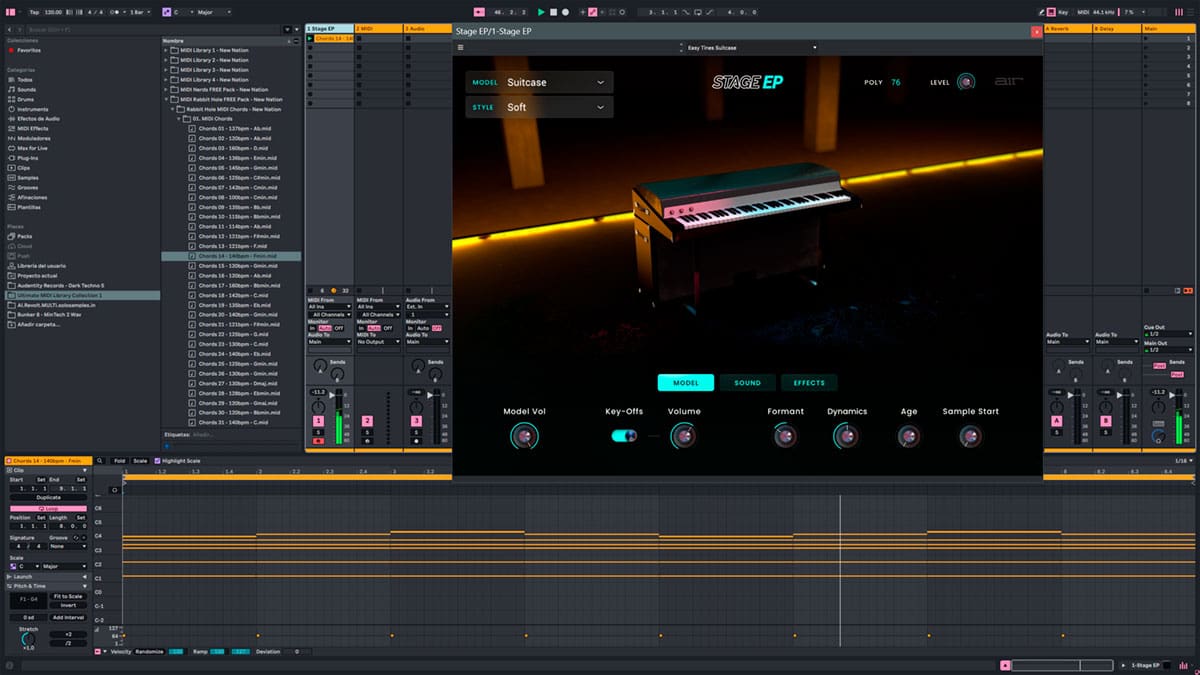This screenshot has height=675, width=1200.
Task: Toggle the Highlight Scale checkbox
Action: click(158, 460)
